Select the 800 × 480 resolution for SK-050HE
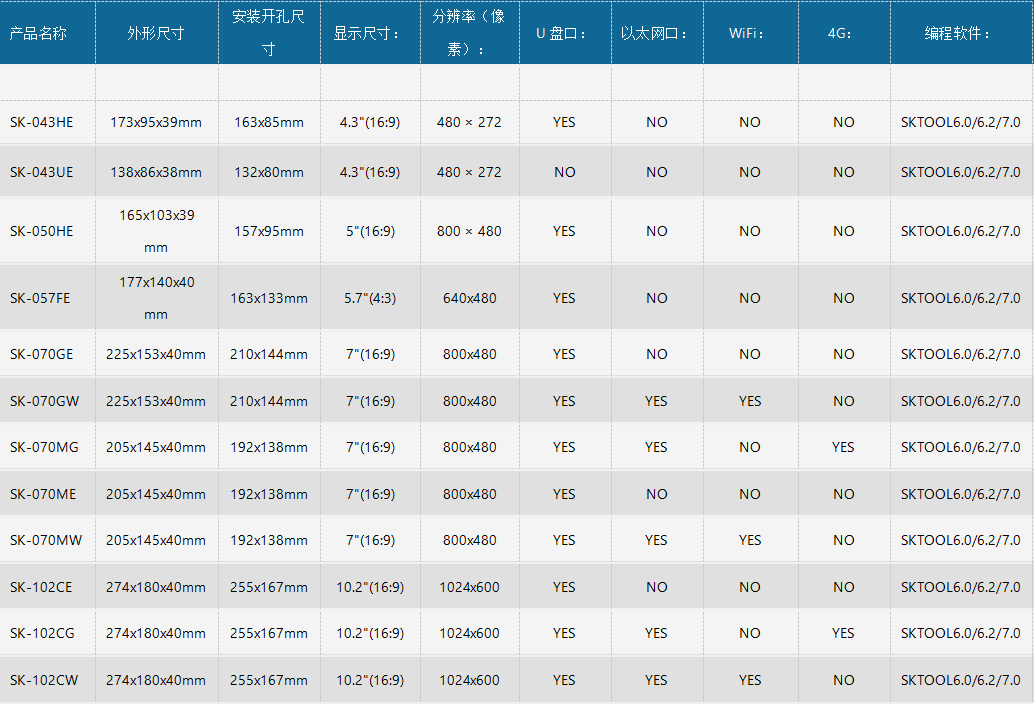 tap(469, 231)
